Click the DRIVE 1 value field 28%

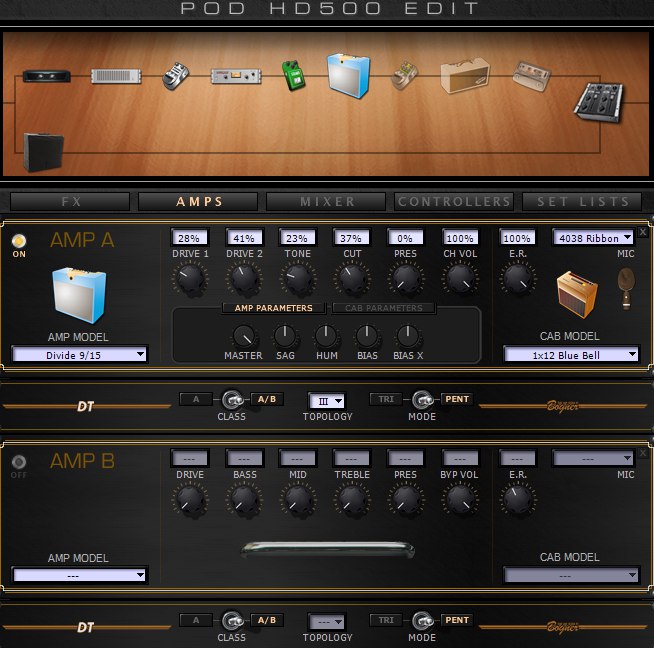pos(190,238)
